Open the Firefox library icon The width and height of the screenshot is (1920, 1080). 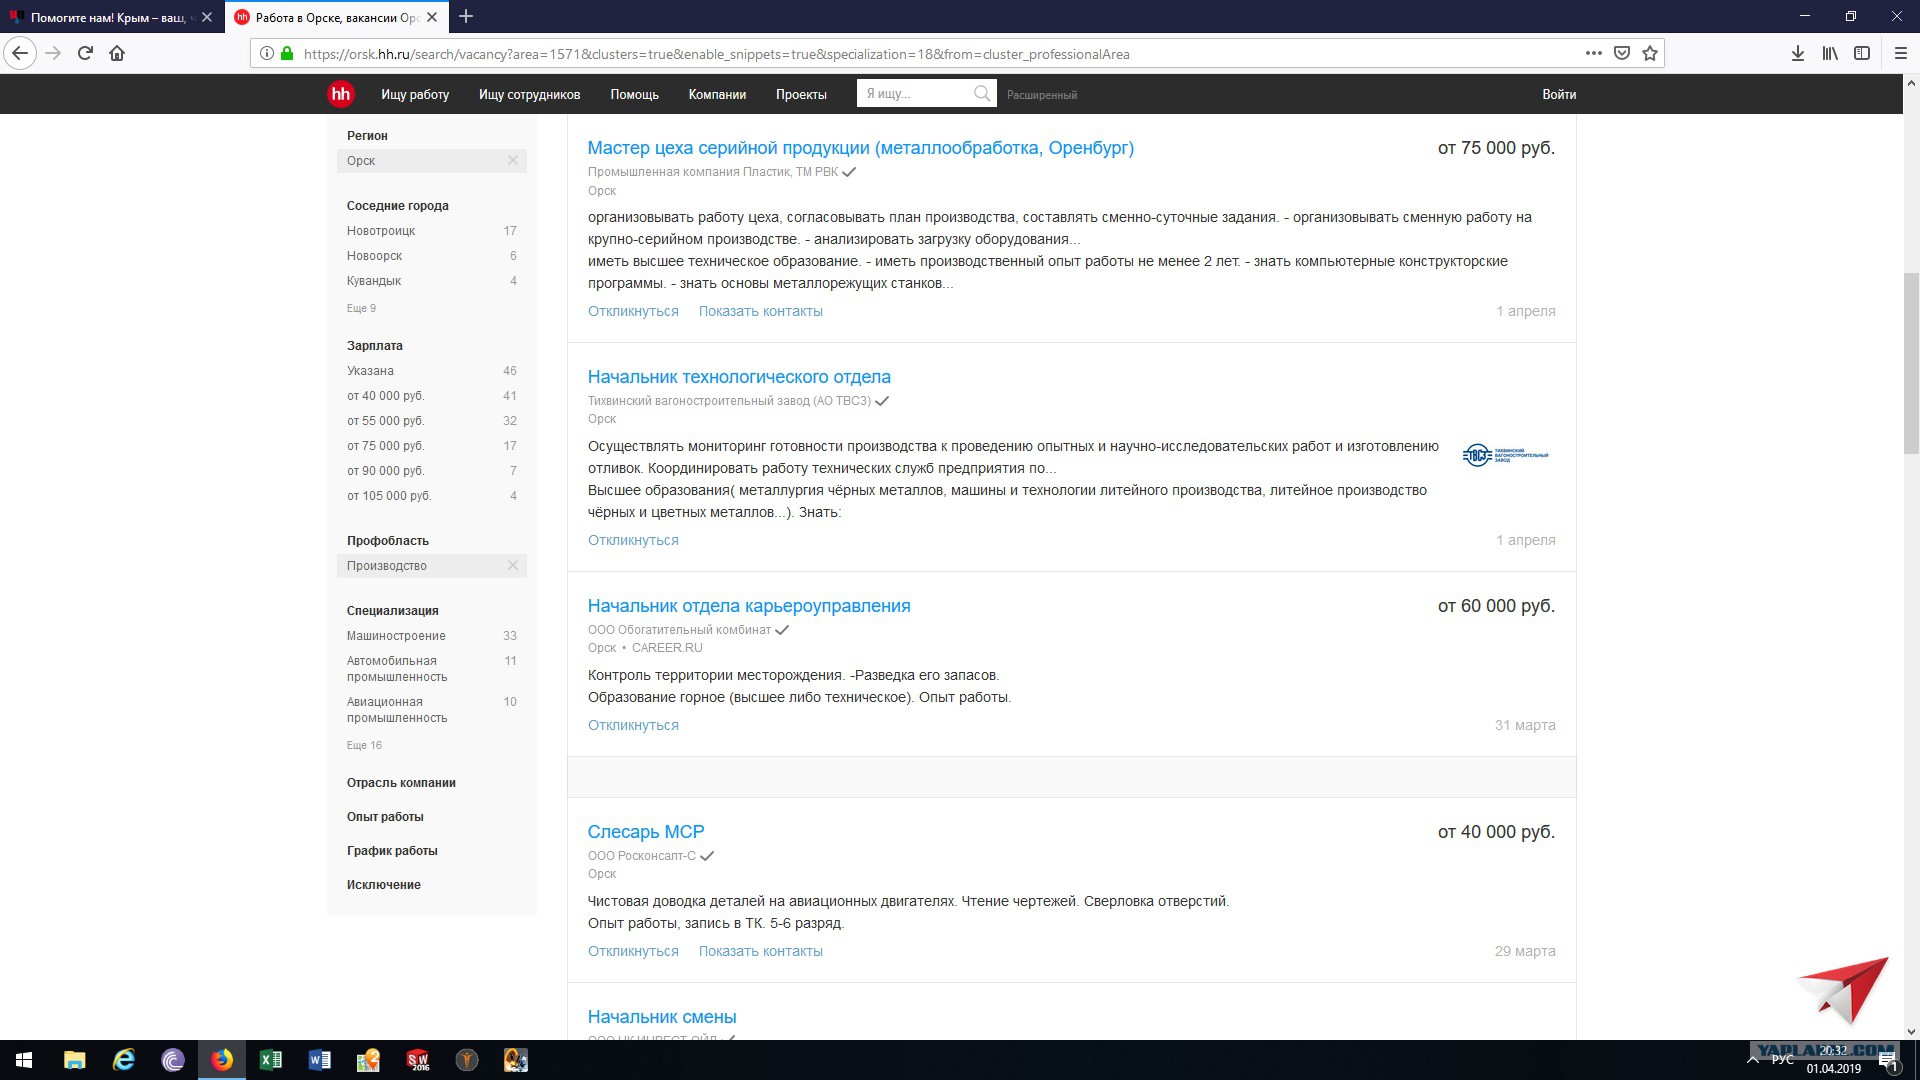click(1830, 53)
